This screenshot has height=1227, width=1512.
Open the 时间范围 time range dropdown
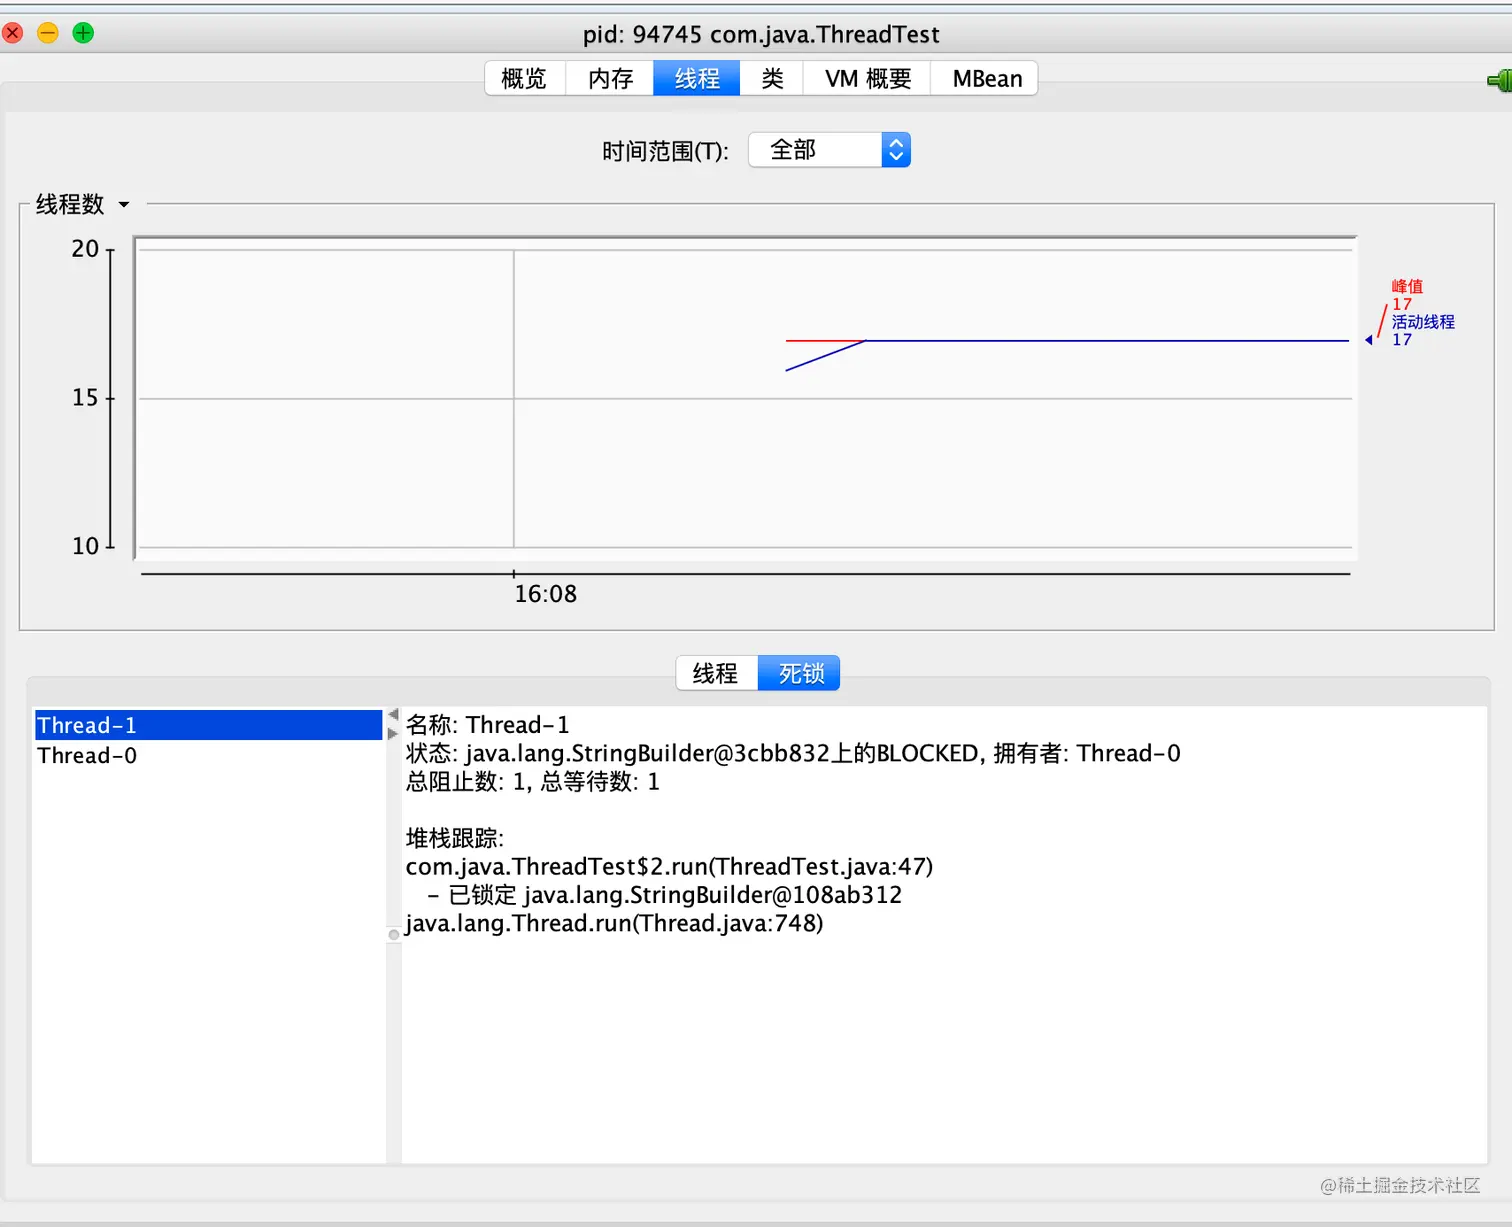(x=830, y=150)
